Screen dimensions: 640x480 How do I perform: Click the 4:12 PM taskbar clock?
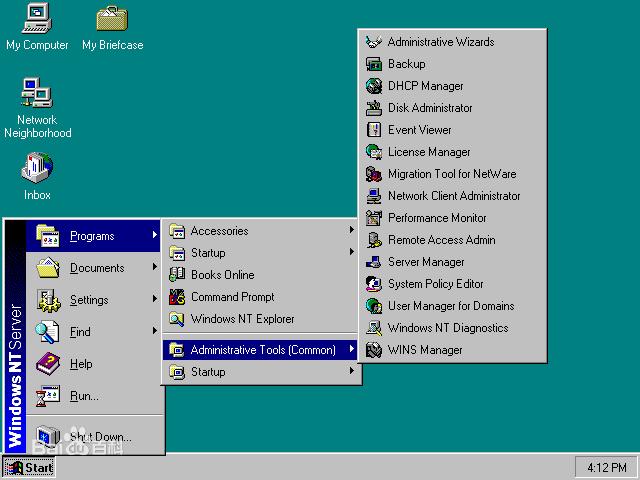click(x=607, y=468)
